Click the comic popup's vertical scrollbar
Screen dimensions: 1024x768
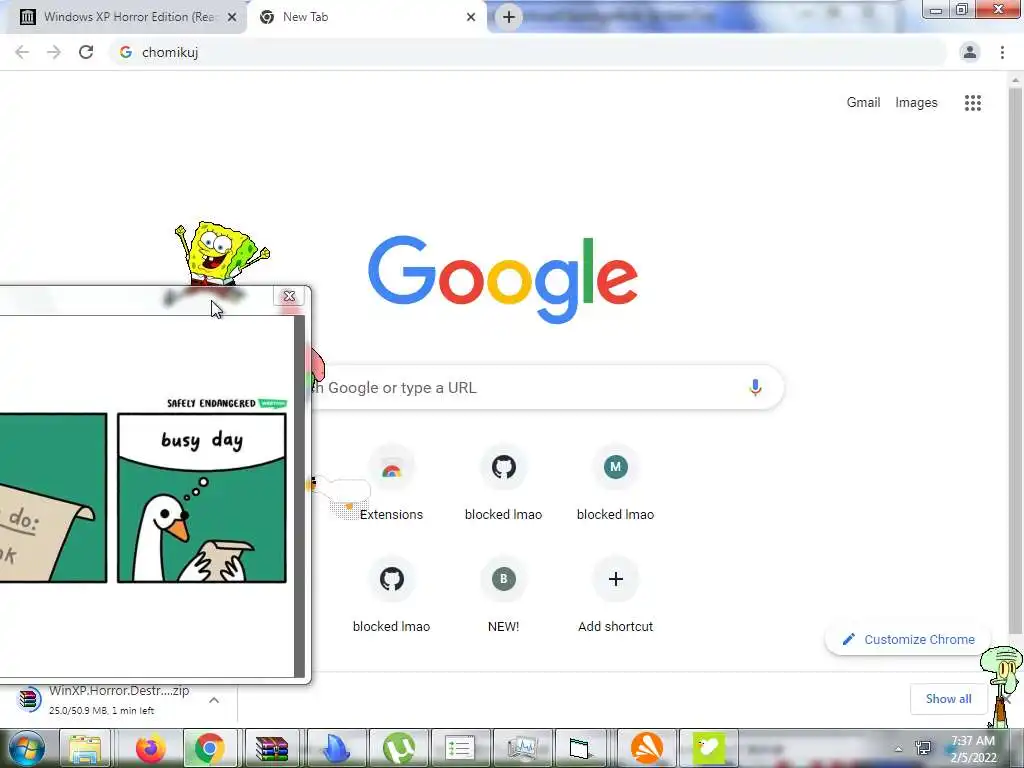(x=299, y=496)
